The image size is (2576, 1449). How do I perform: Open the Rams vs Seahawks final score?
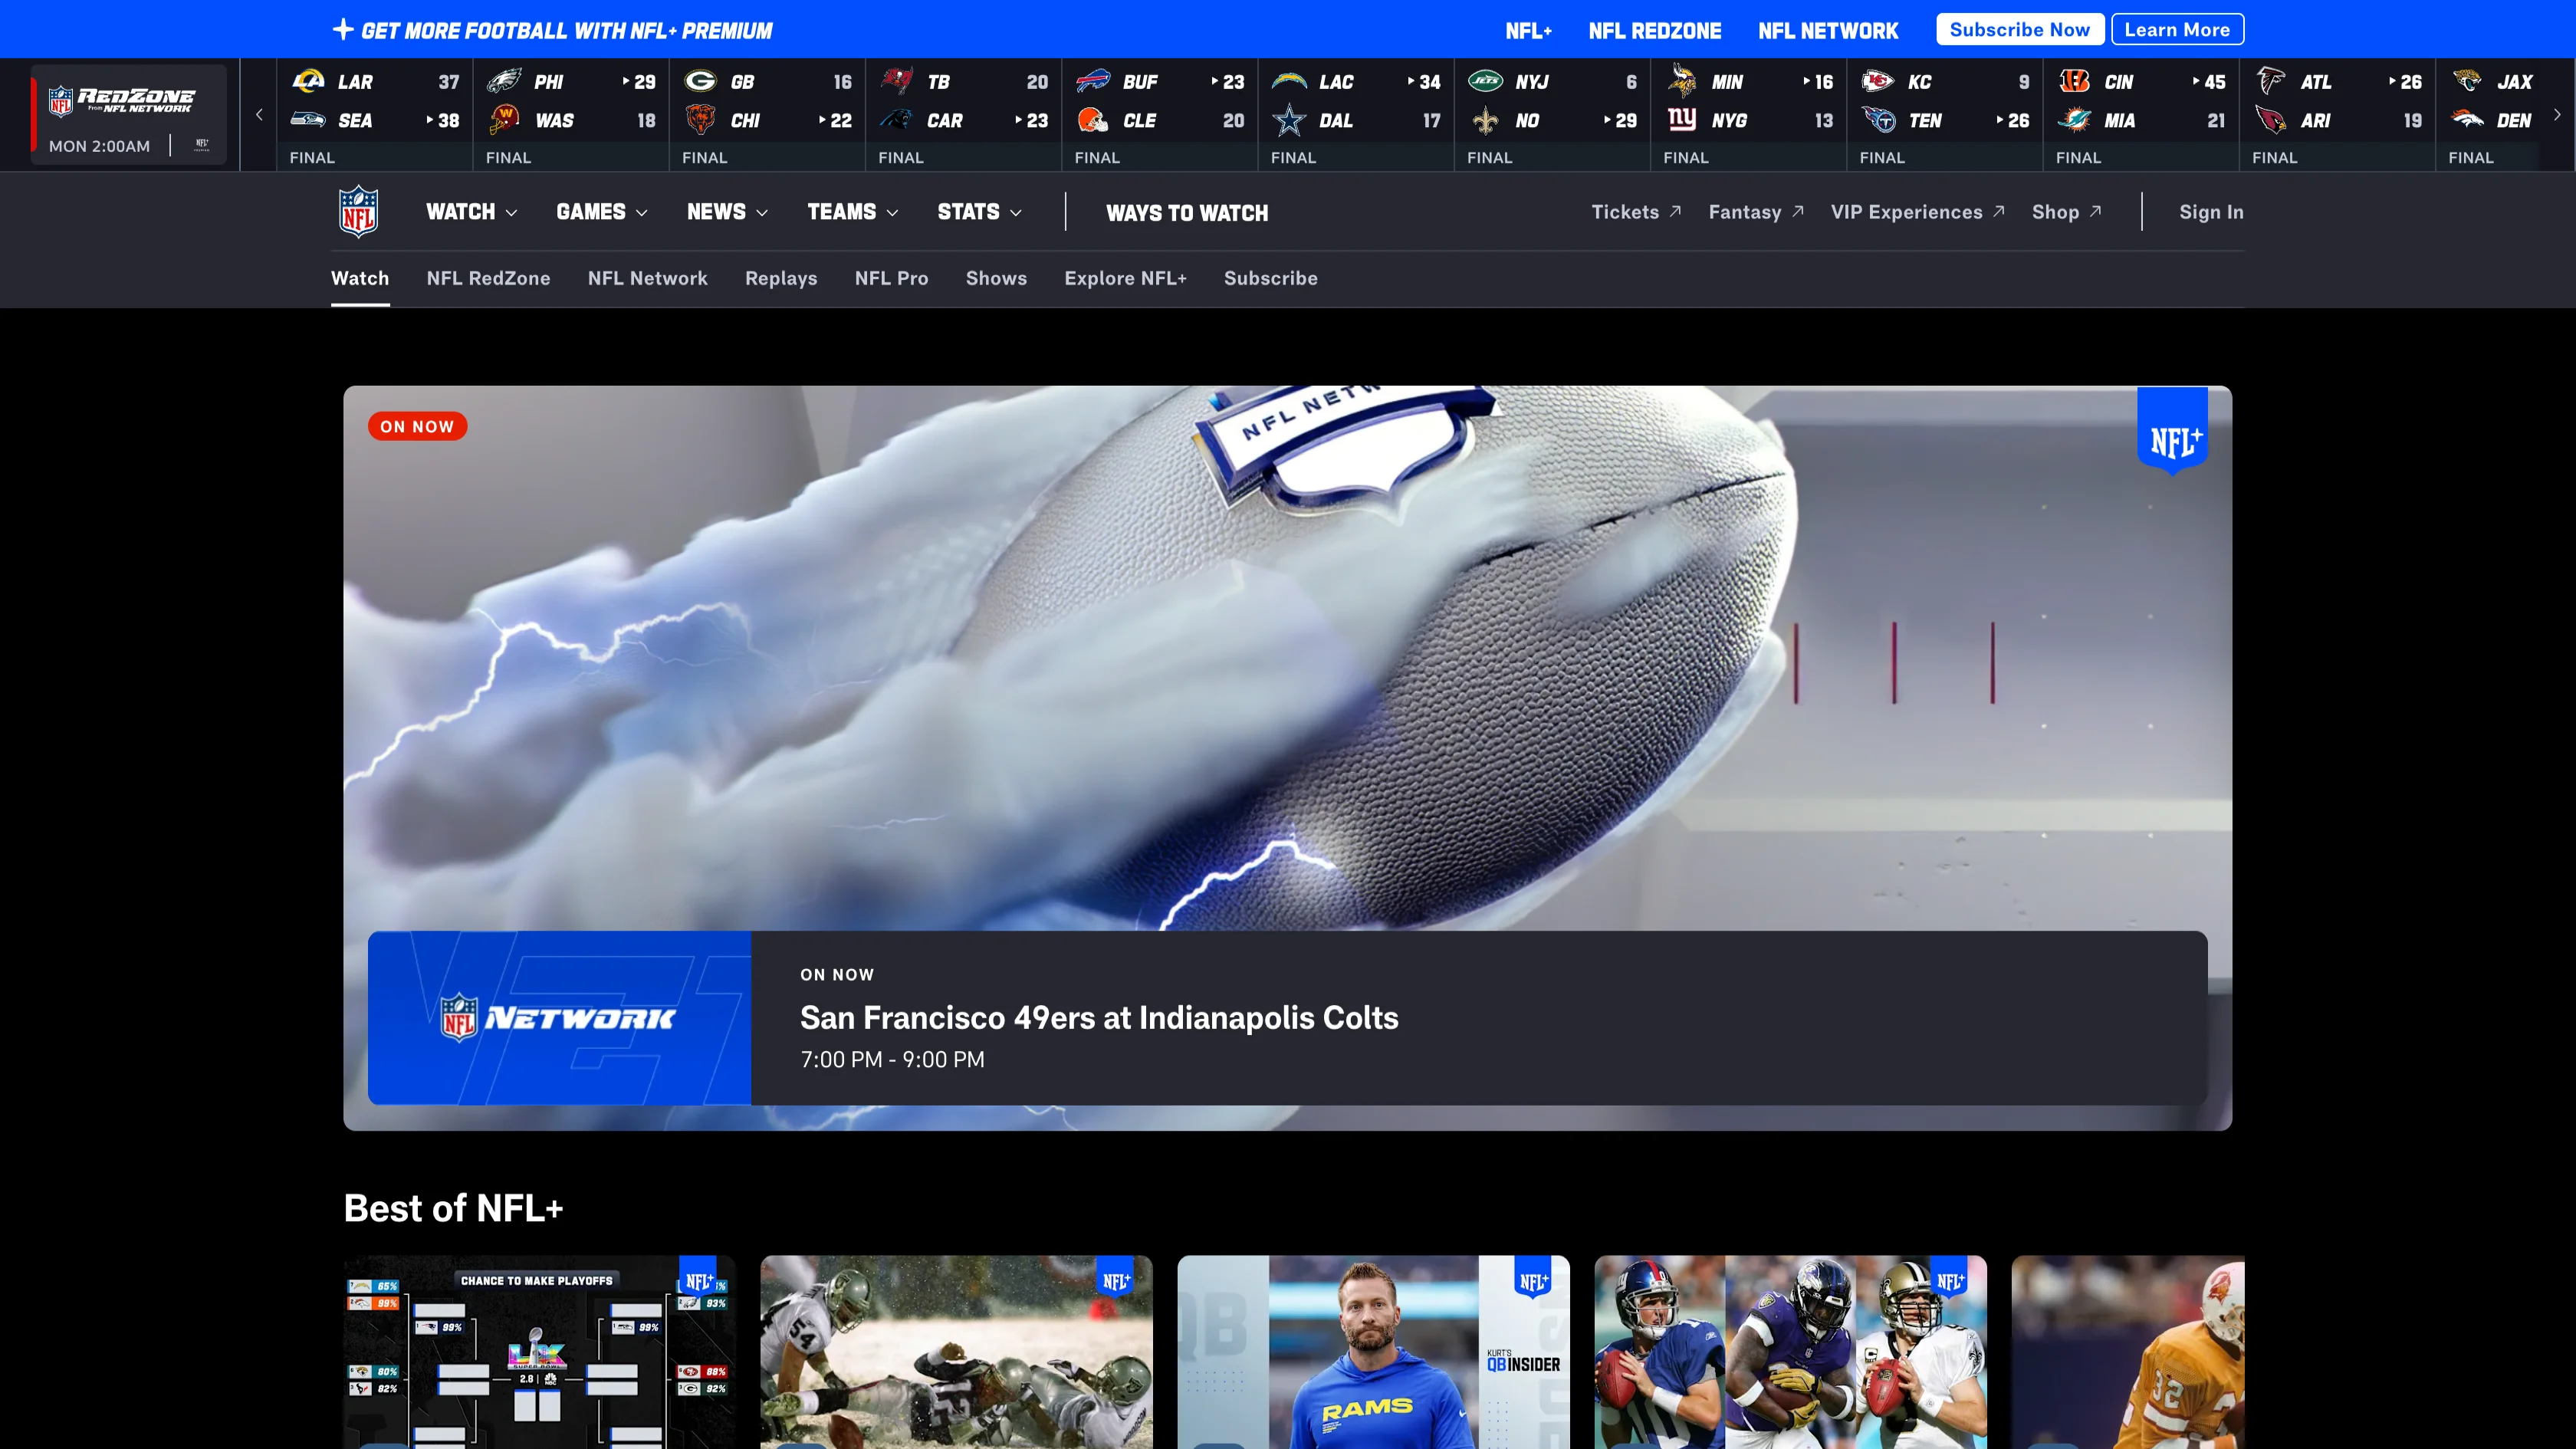click(374, 115)
